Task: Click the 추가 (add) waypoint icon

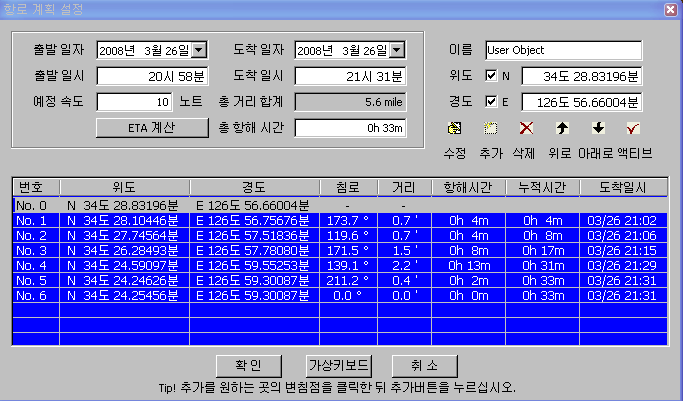Action: pos(490,128)
